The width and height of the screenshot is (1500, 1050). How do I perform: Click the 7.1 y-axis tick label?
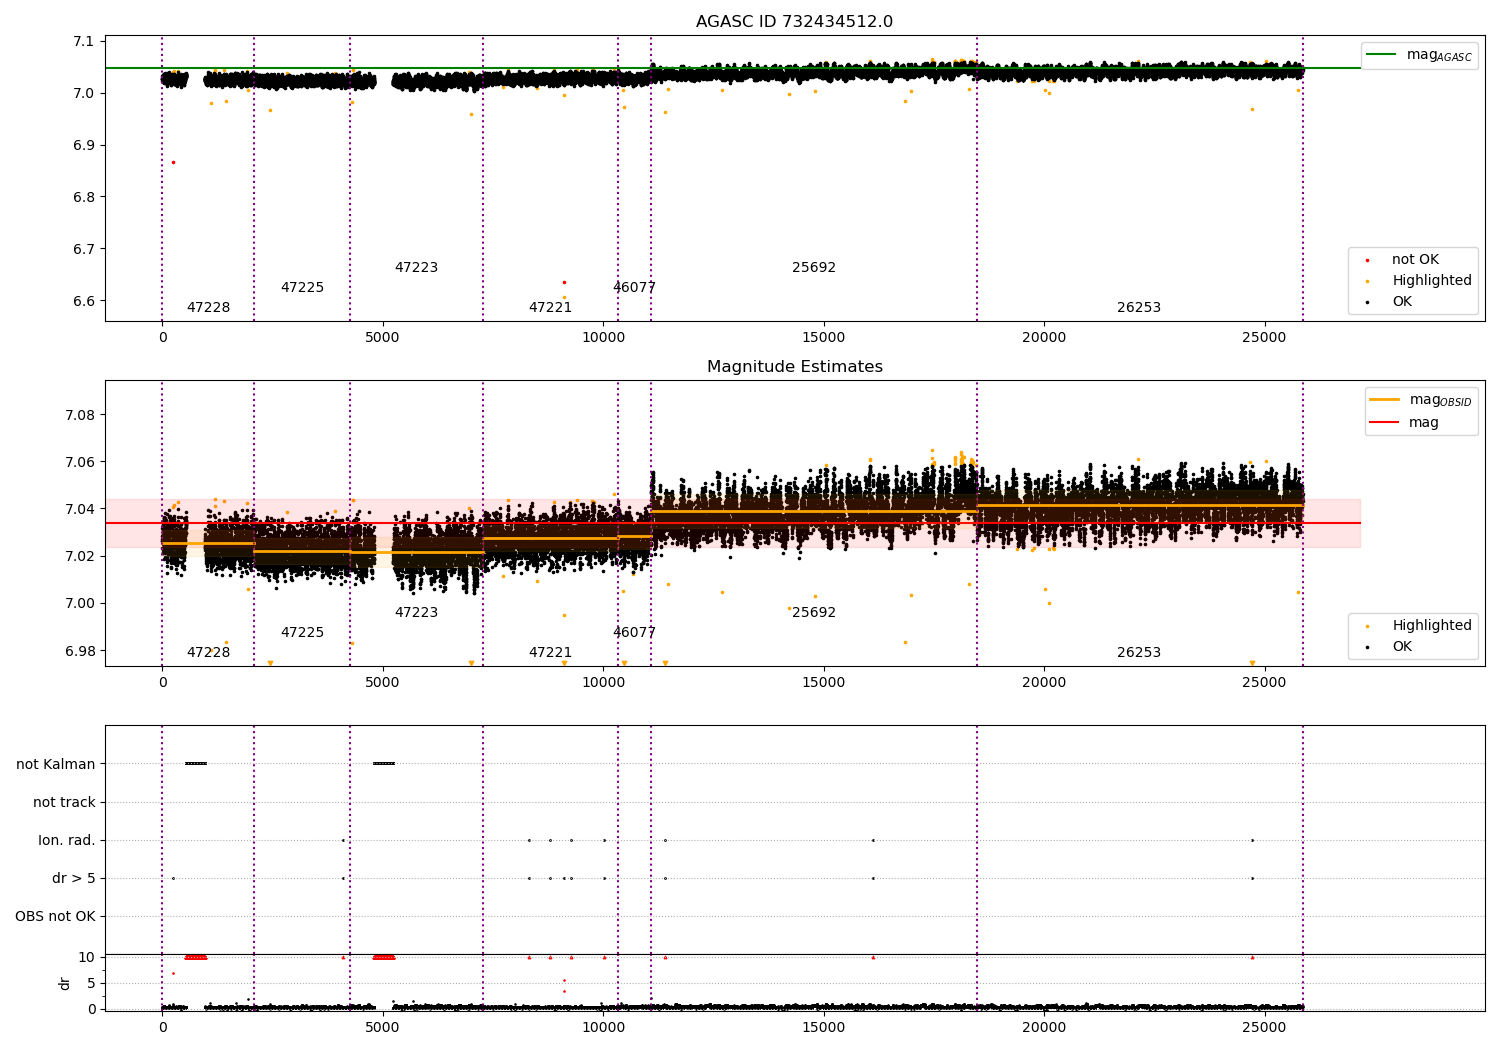[84, 41]
